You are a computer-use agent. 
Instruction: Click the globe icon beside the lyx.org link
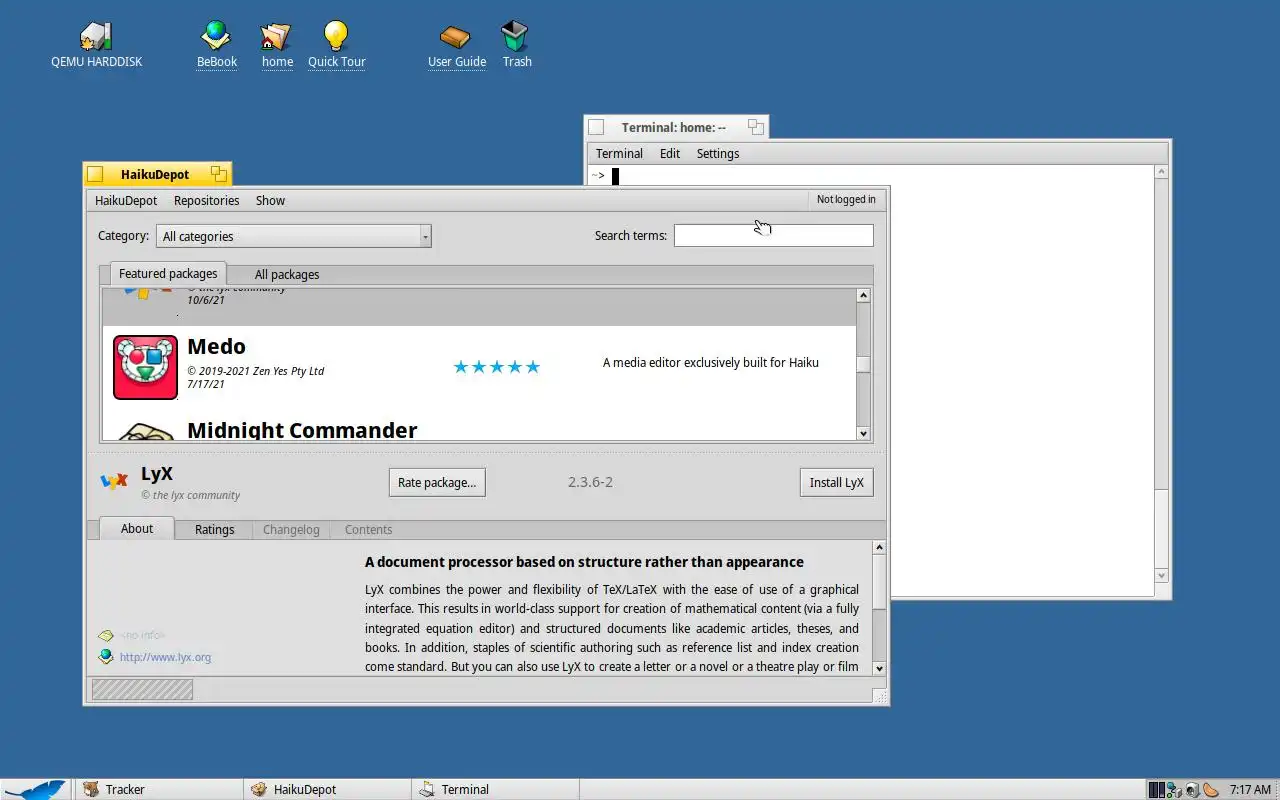click(106, 657)
